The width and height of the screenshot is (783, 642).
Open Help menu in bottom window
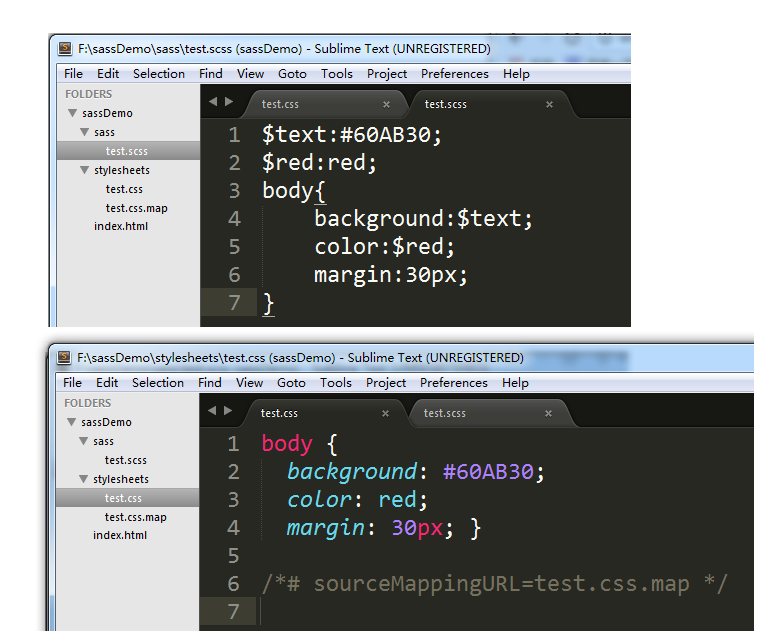[x=515, y=383]
